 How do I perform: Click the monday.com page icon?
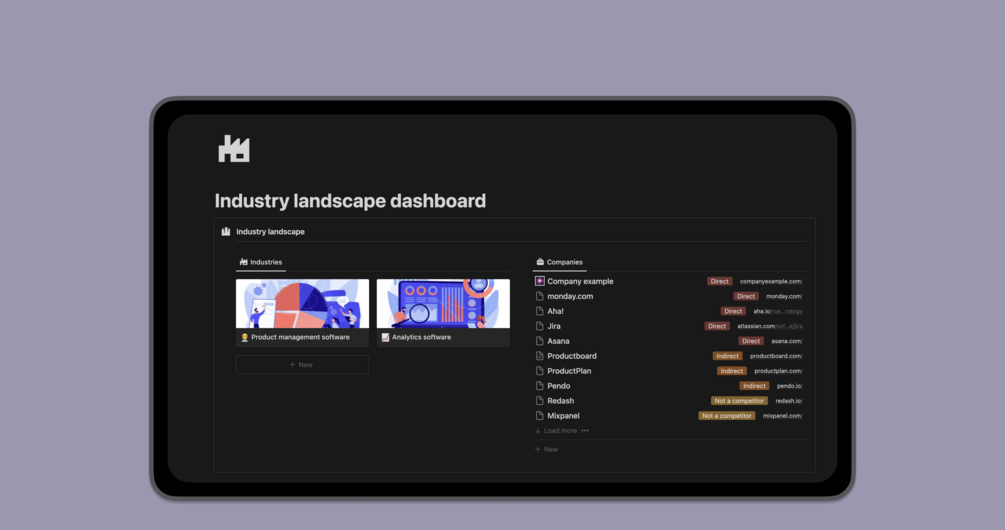[x=540, y=296]
